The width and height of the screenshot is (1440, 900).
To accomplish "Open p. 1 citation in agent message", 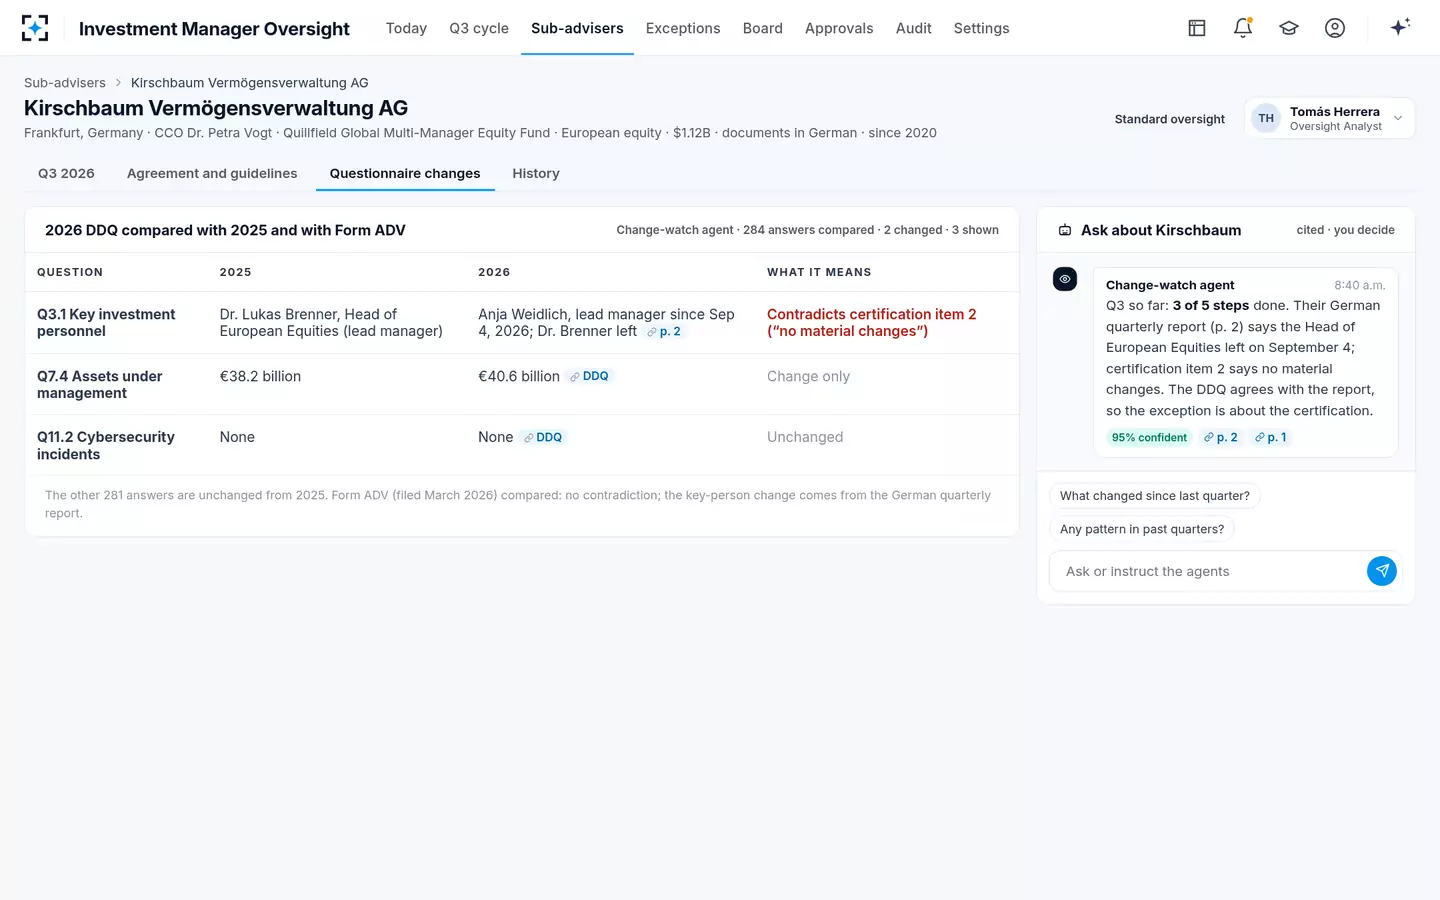I will pos(1271,438).
